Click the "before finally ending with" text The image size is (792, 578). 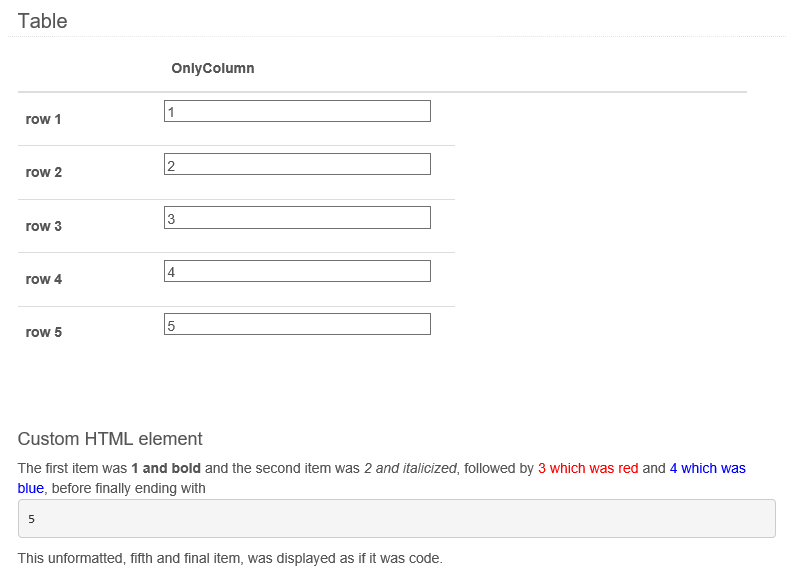pos(128,488)
